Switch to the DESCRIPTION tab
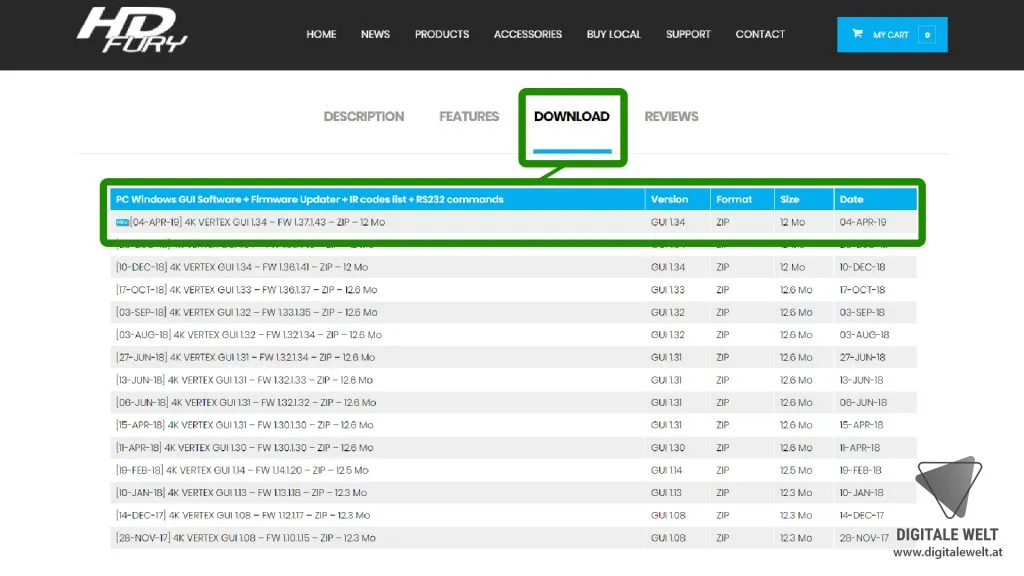The height and width of the screenshot is (576, 1024). tap(364, 116)
